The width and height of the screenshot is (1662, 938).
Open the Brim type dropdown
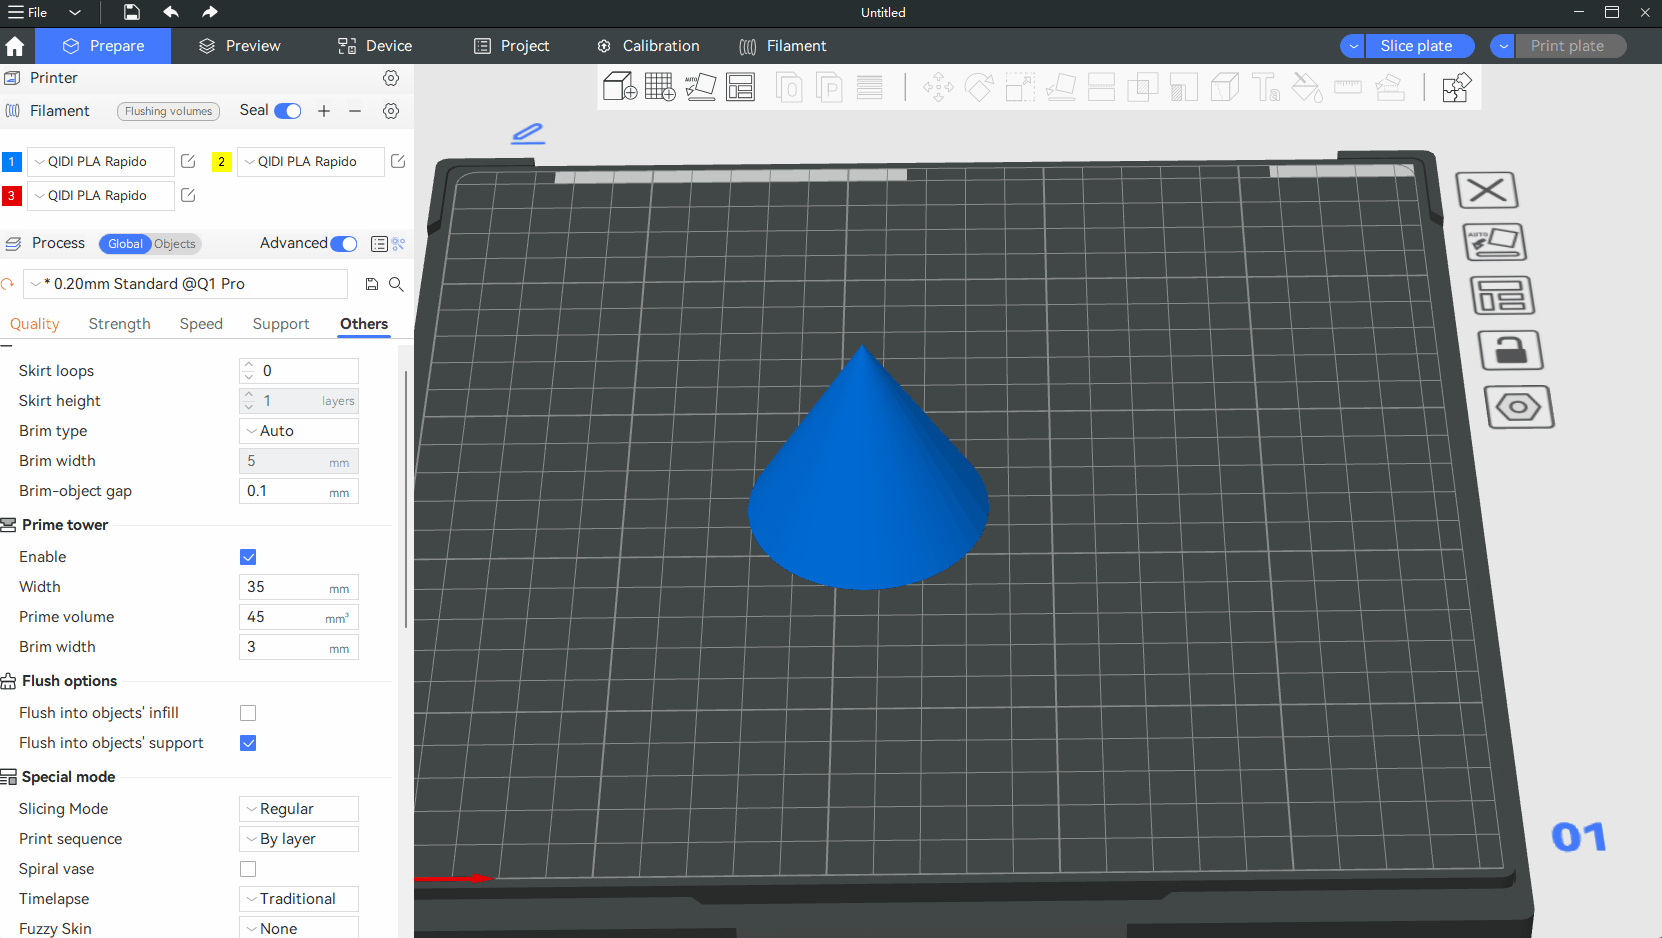click(299, 431)
